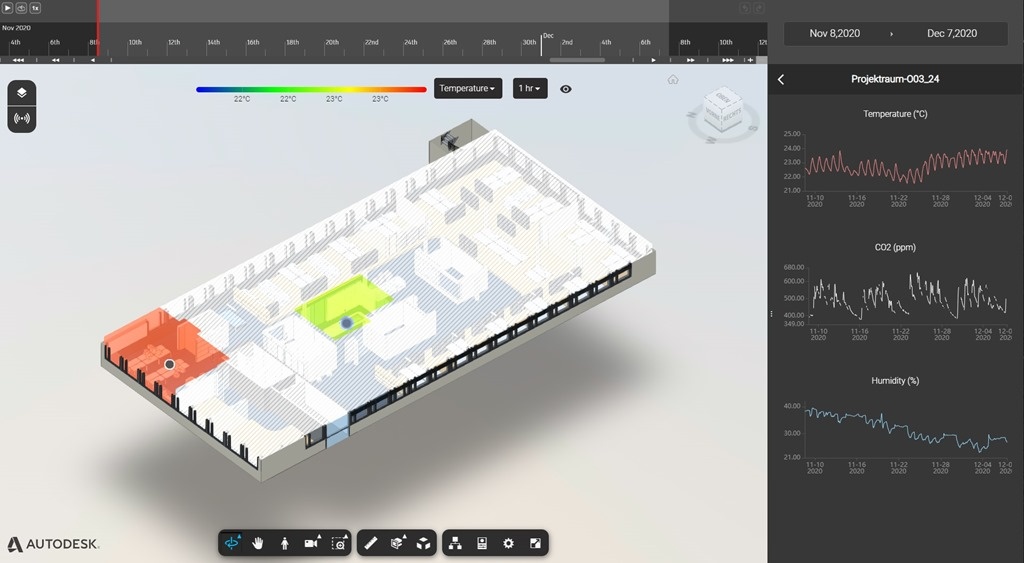Select the Orbit tool in bottom toolbar

pyautogui.click(x=233, y=543)
